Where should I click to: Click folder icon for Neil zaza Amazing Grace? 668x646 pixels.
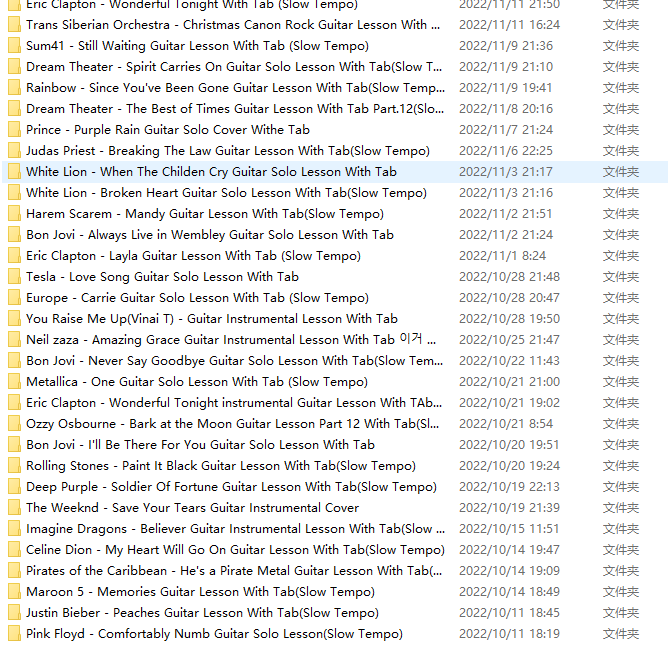14,340
